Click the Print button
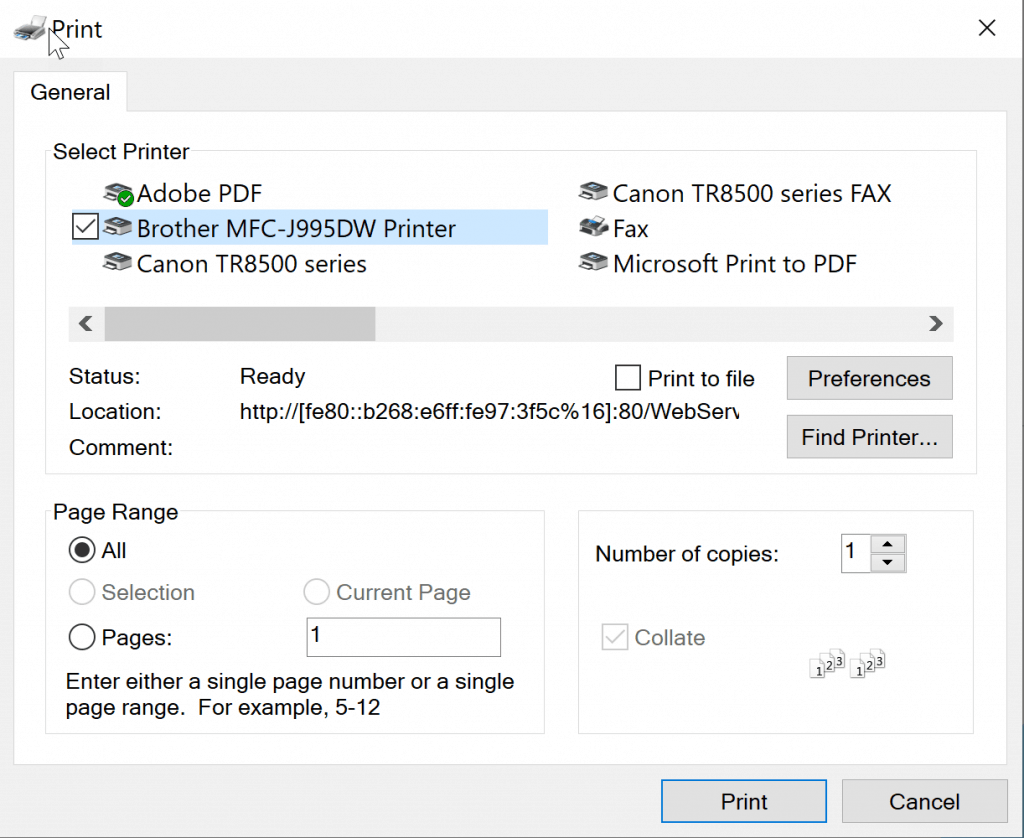This screenshot has height=838, width=1024. [x=744, y=801]
